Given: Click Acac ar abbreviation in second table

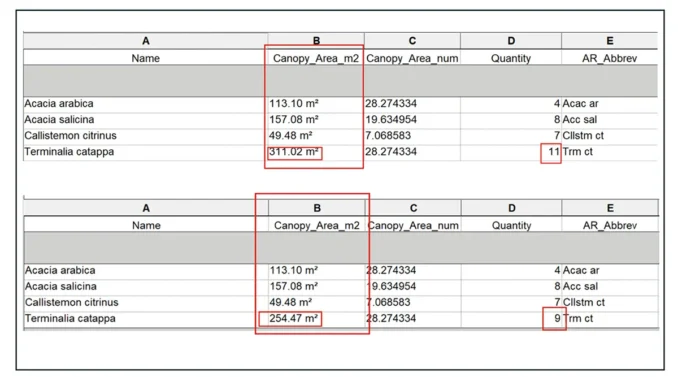Looking at the screenshot, I should [581, 270].
